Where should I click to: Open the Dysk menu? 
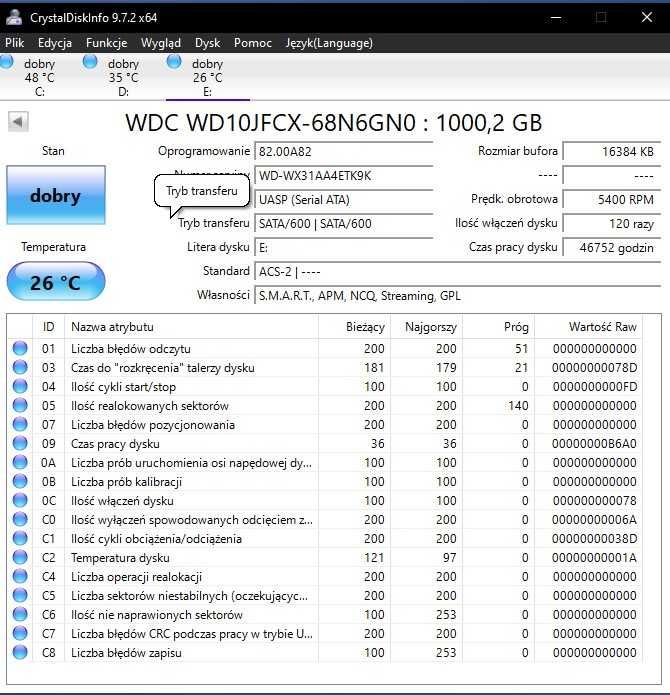207,43
